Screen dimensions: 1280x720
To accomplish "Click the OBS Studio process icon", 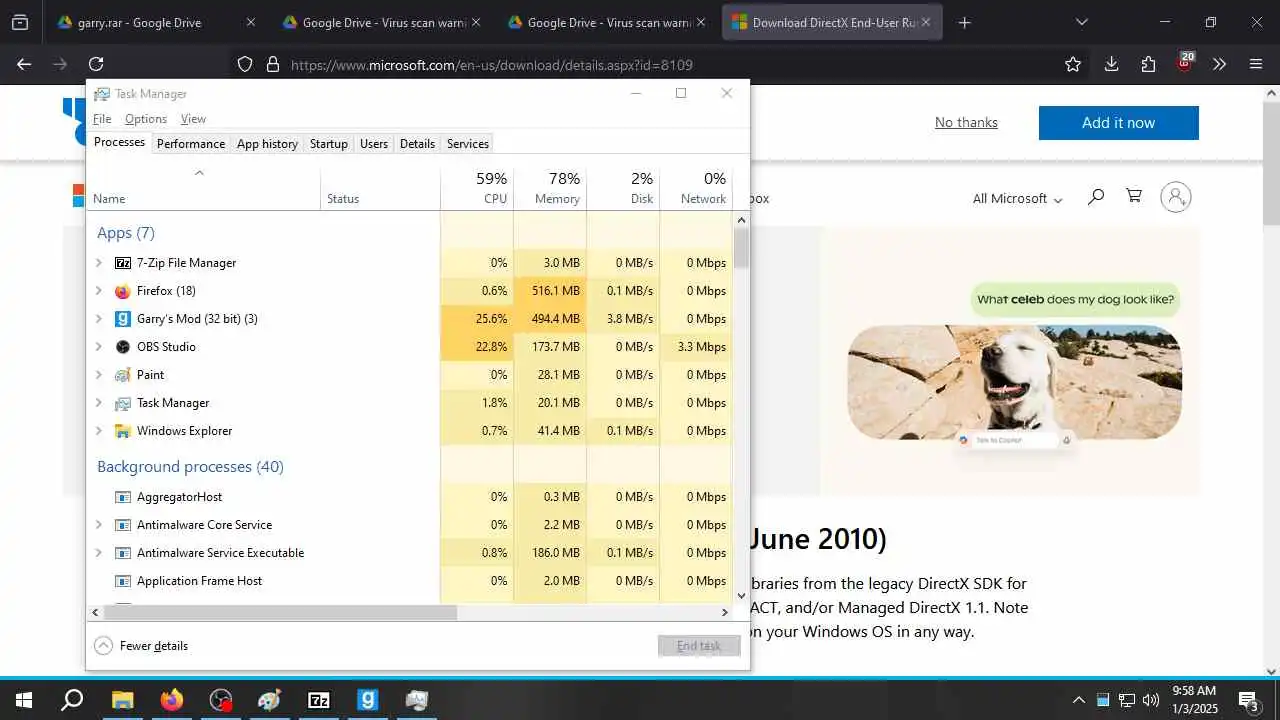I will tap(123, 347).
